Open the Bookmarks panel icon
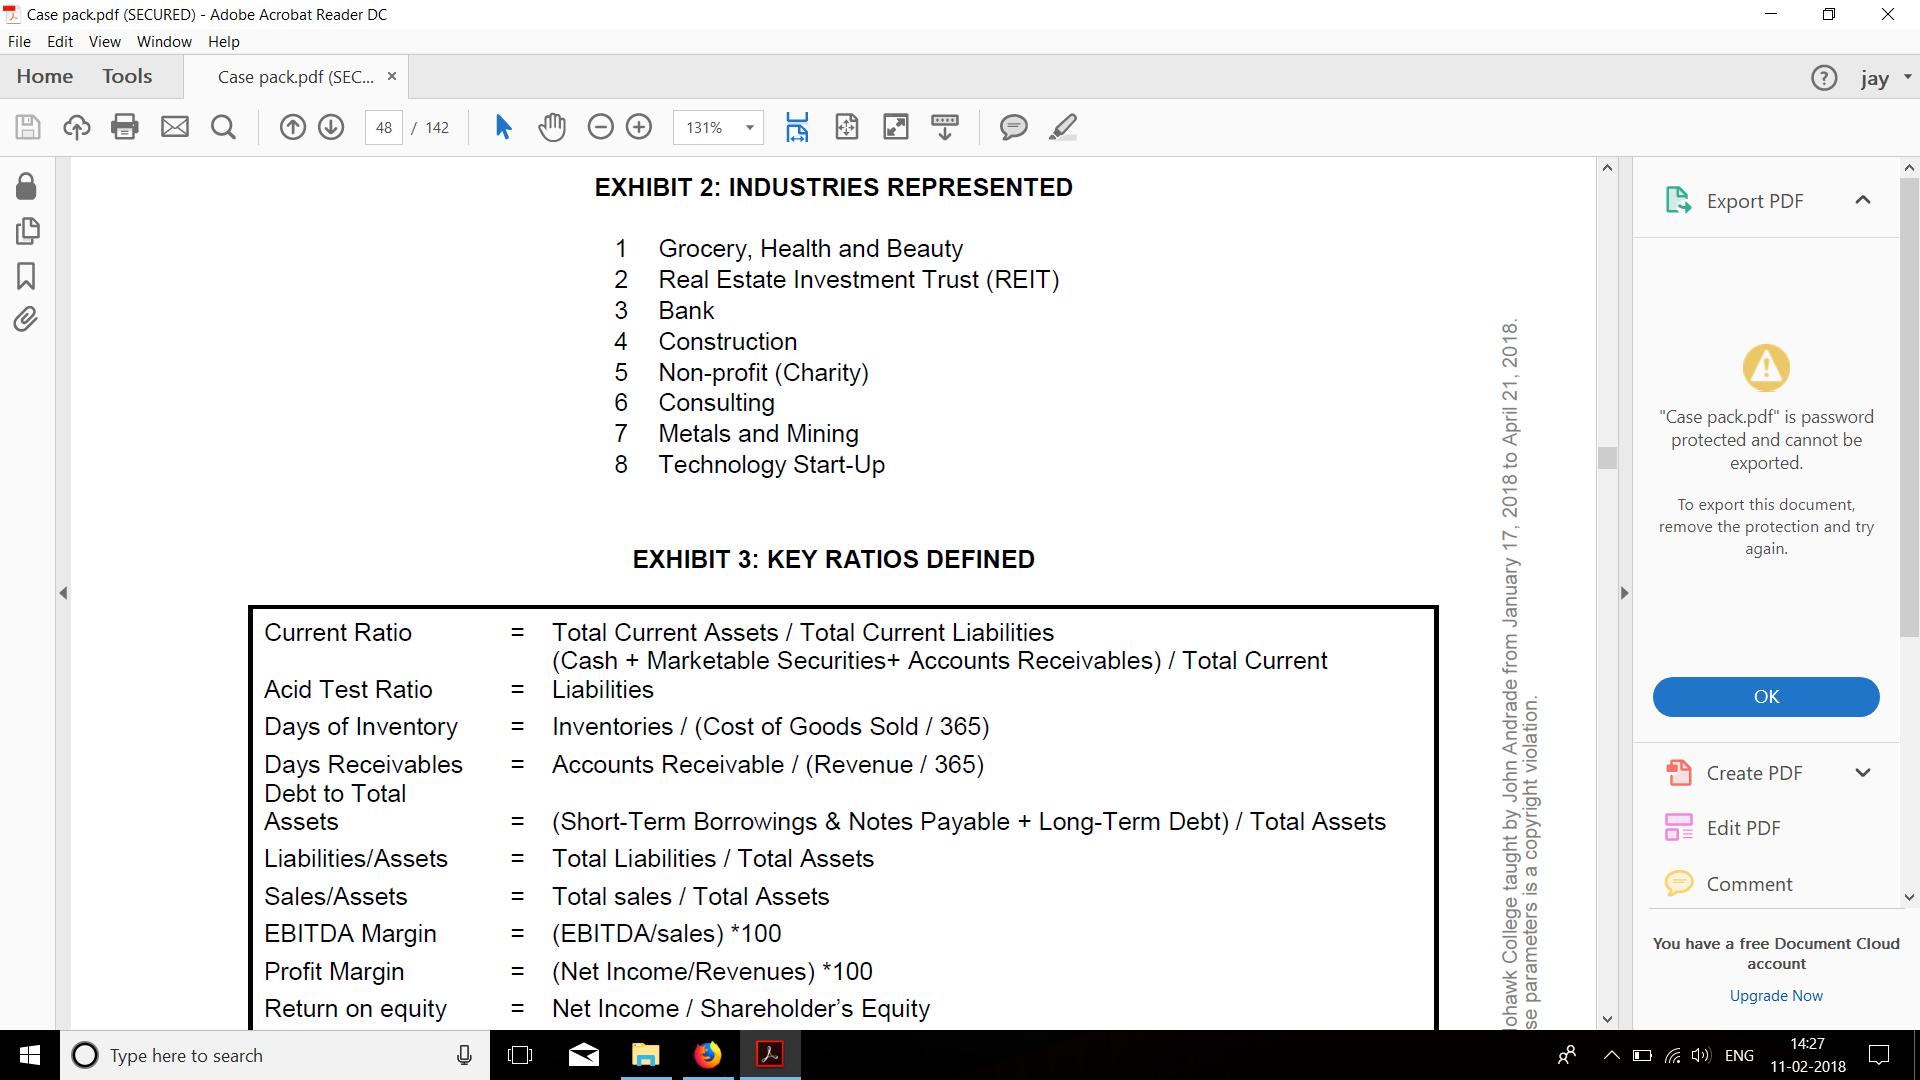Viewport: 1920px width, 1080px height. tap(26, 276)
